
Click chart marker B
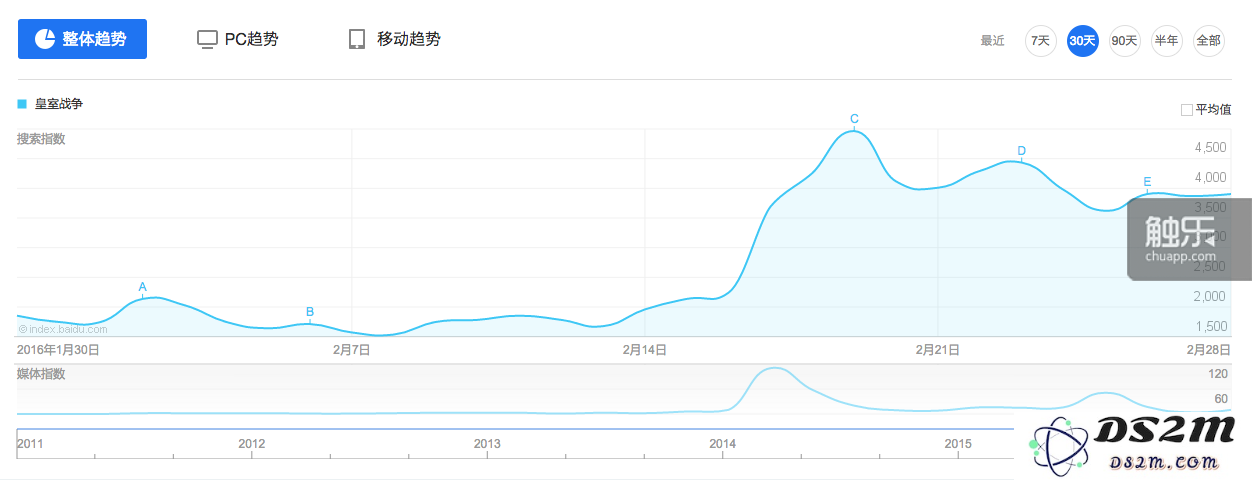[309, 312]
